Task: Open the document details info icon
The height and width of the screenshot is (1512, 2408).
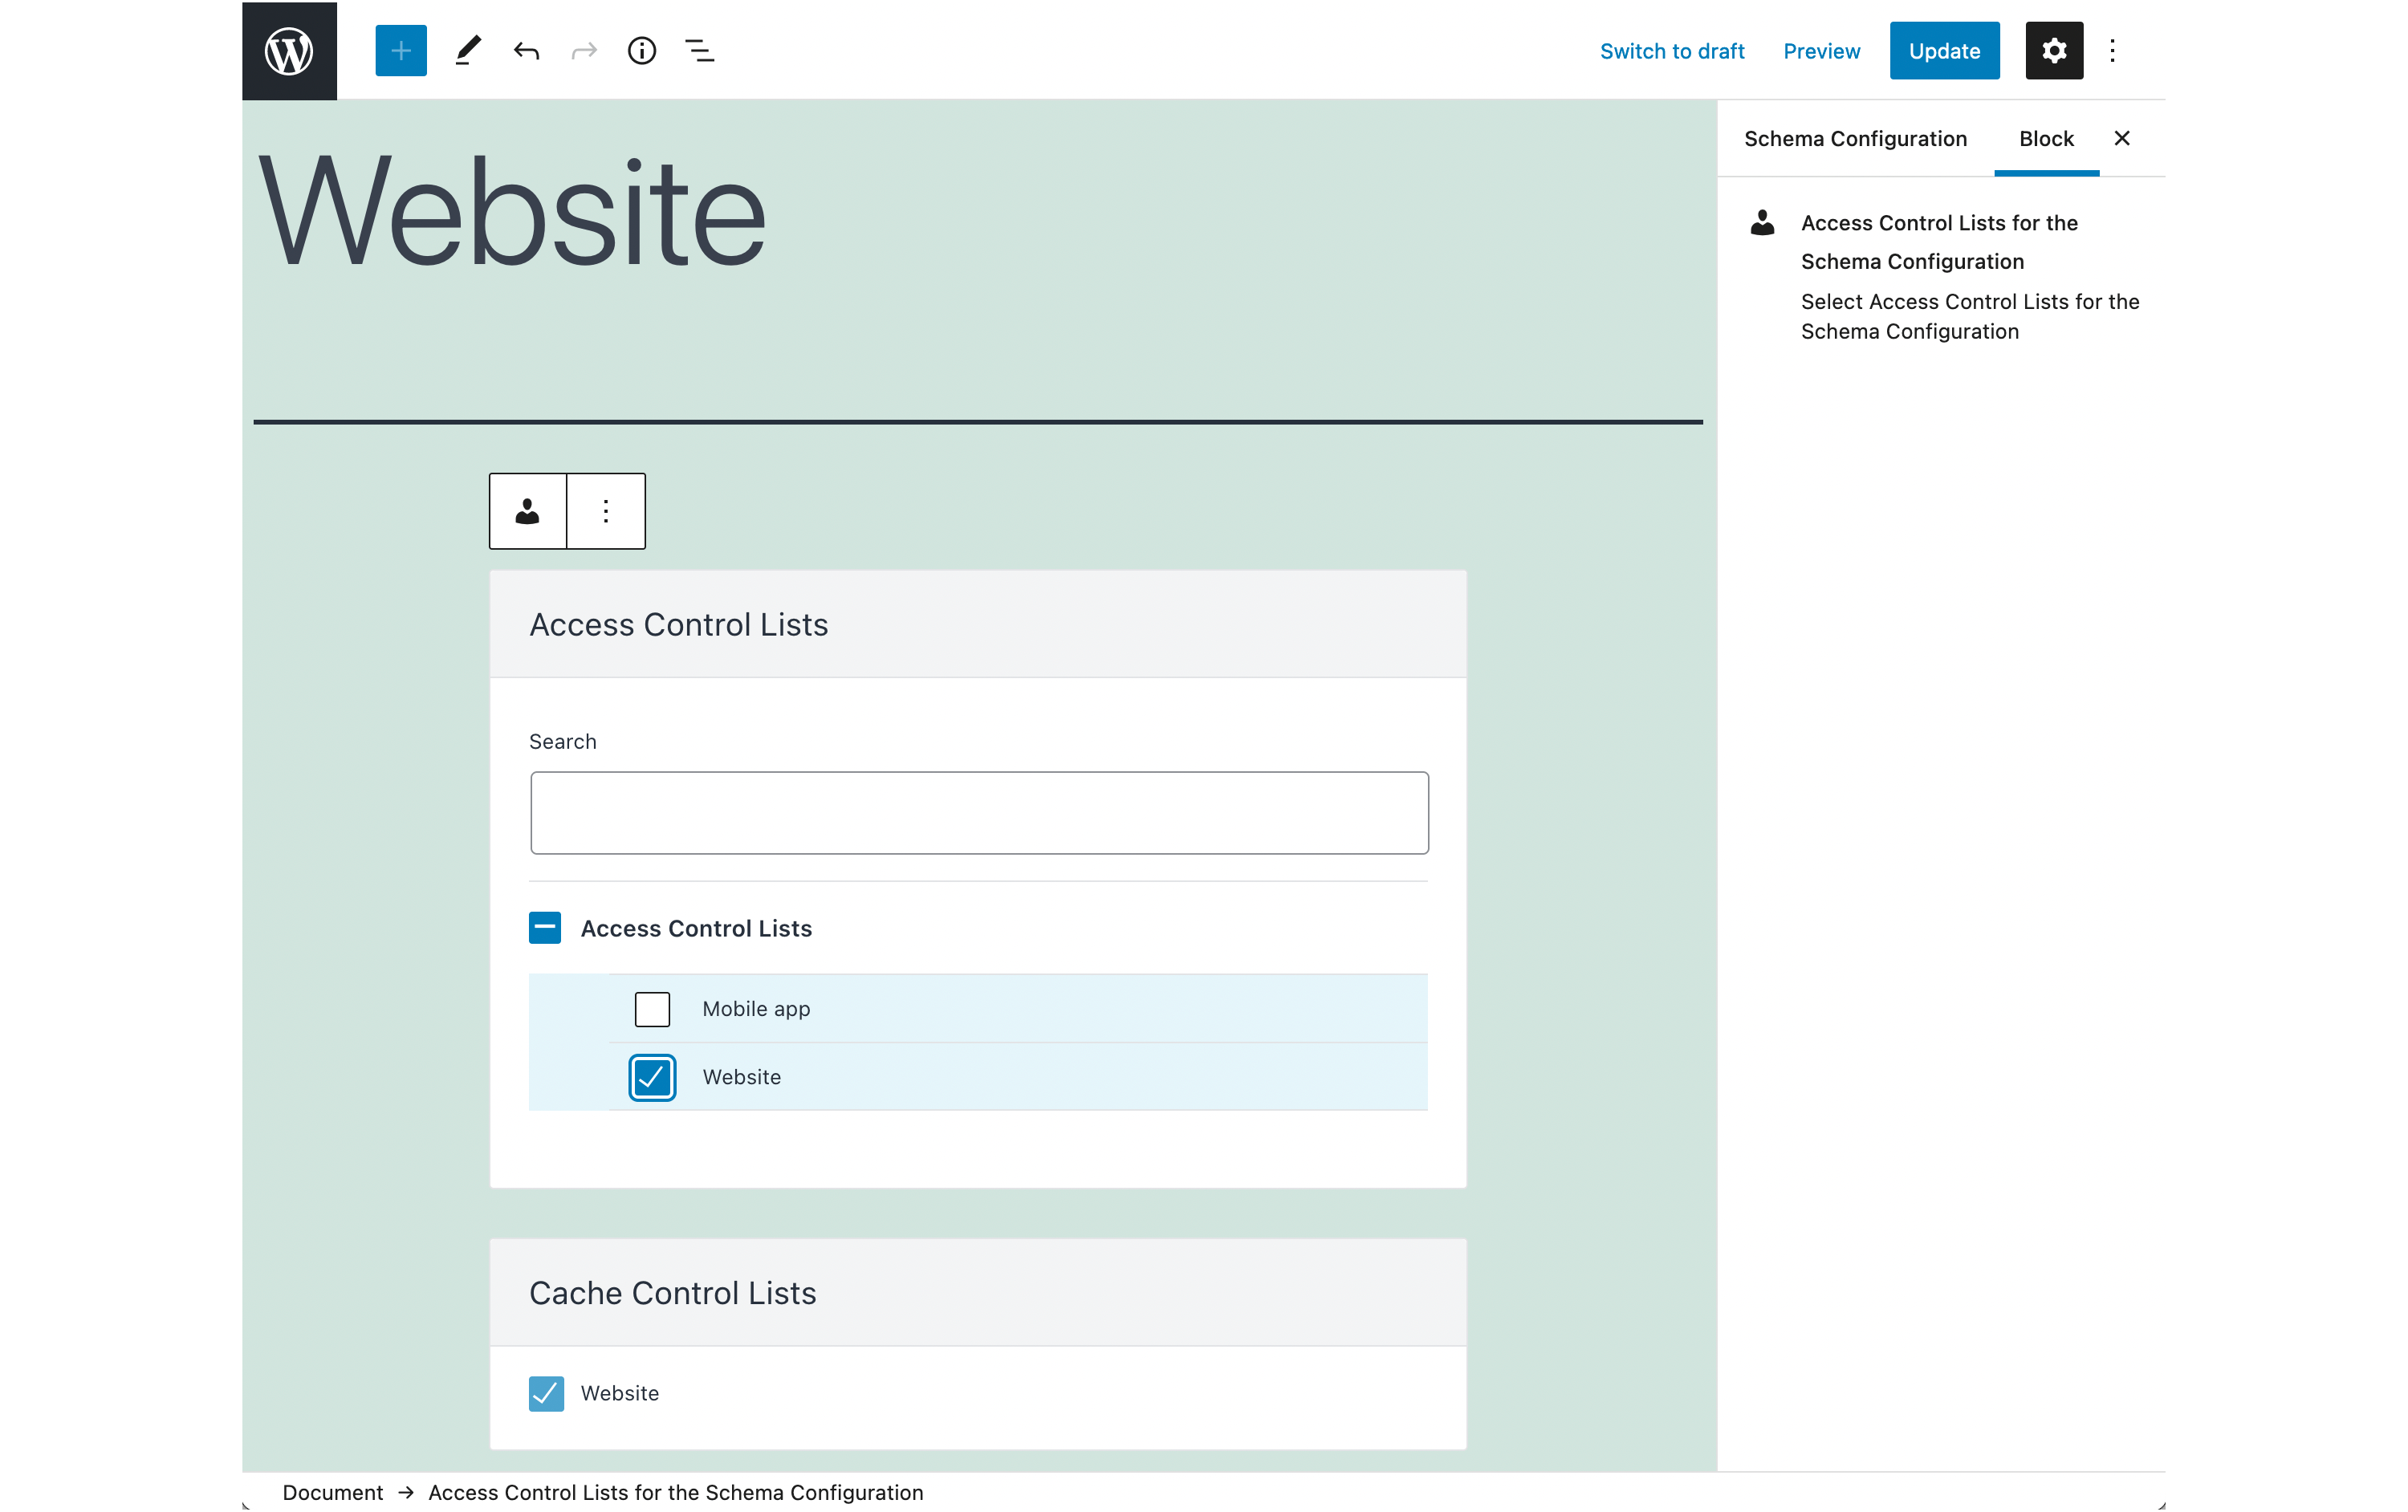Action: pos(642,51)
